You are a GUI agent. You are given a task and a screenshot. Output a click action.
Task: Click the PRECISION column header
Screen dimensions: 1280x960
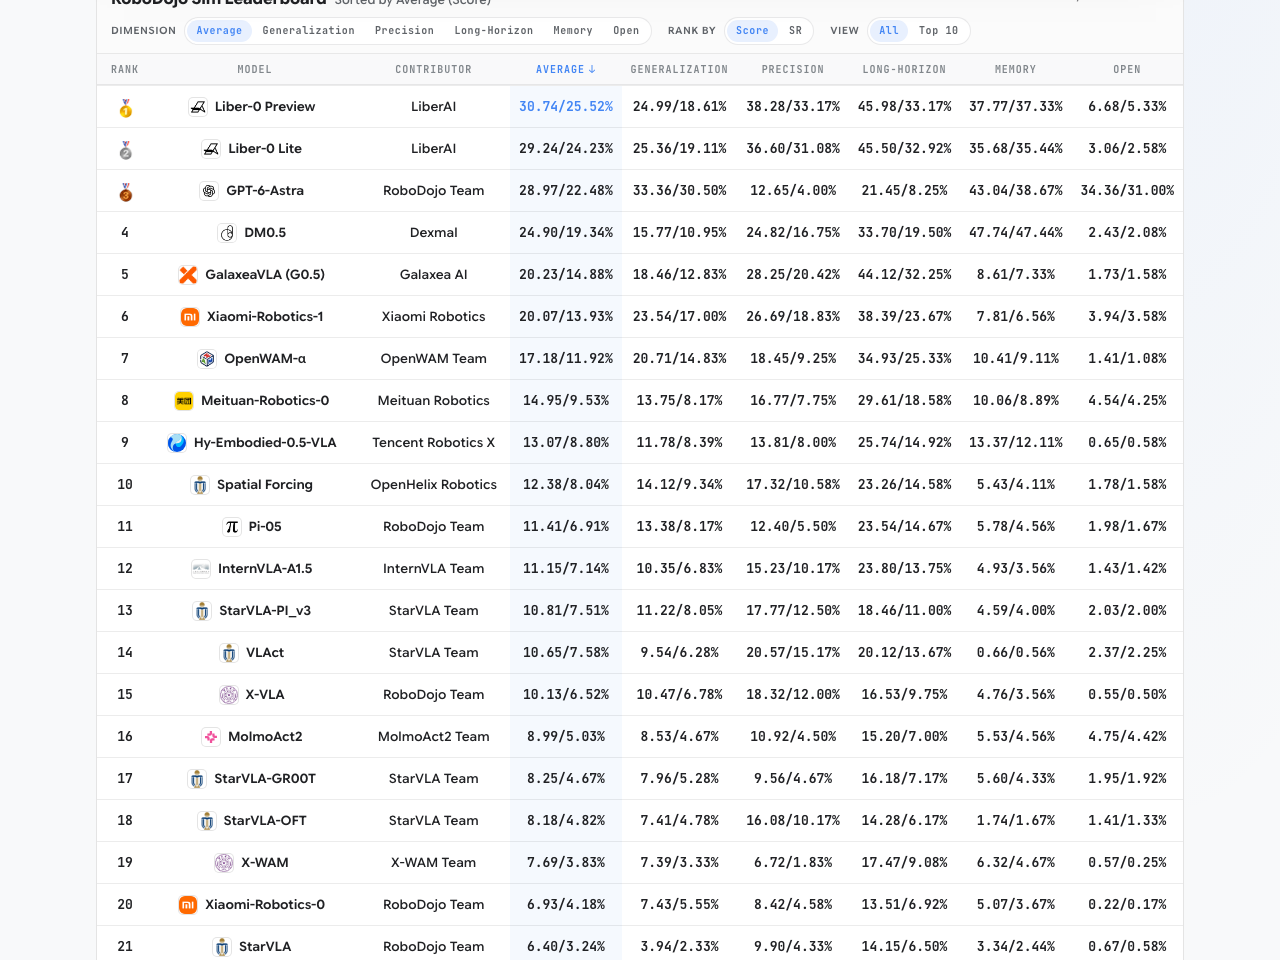point(793,70)
